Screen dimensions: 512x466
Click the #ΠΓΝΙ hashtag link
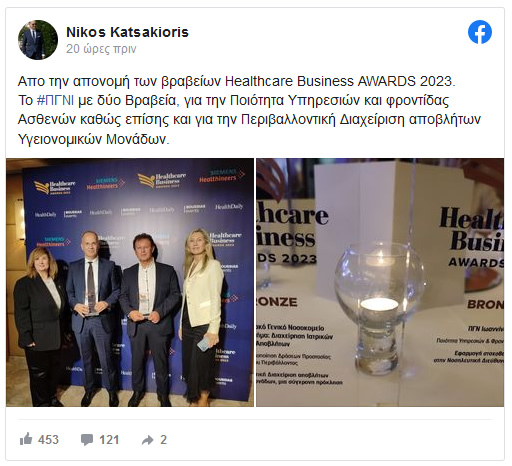tap(55, 100)
